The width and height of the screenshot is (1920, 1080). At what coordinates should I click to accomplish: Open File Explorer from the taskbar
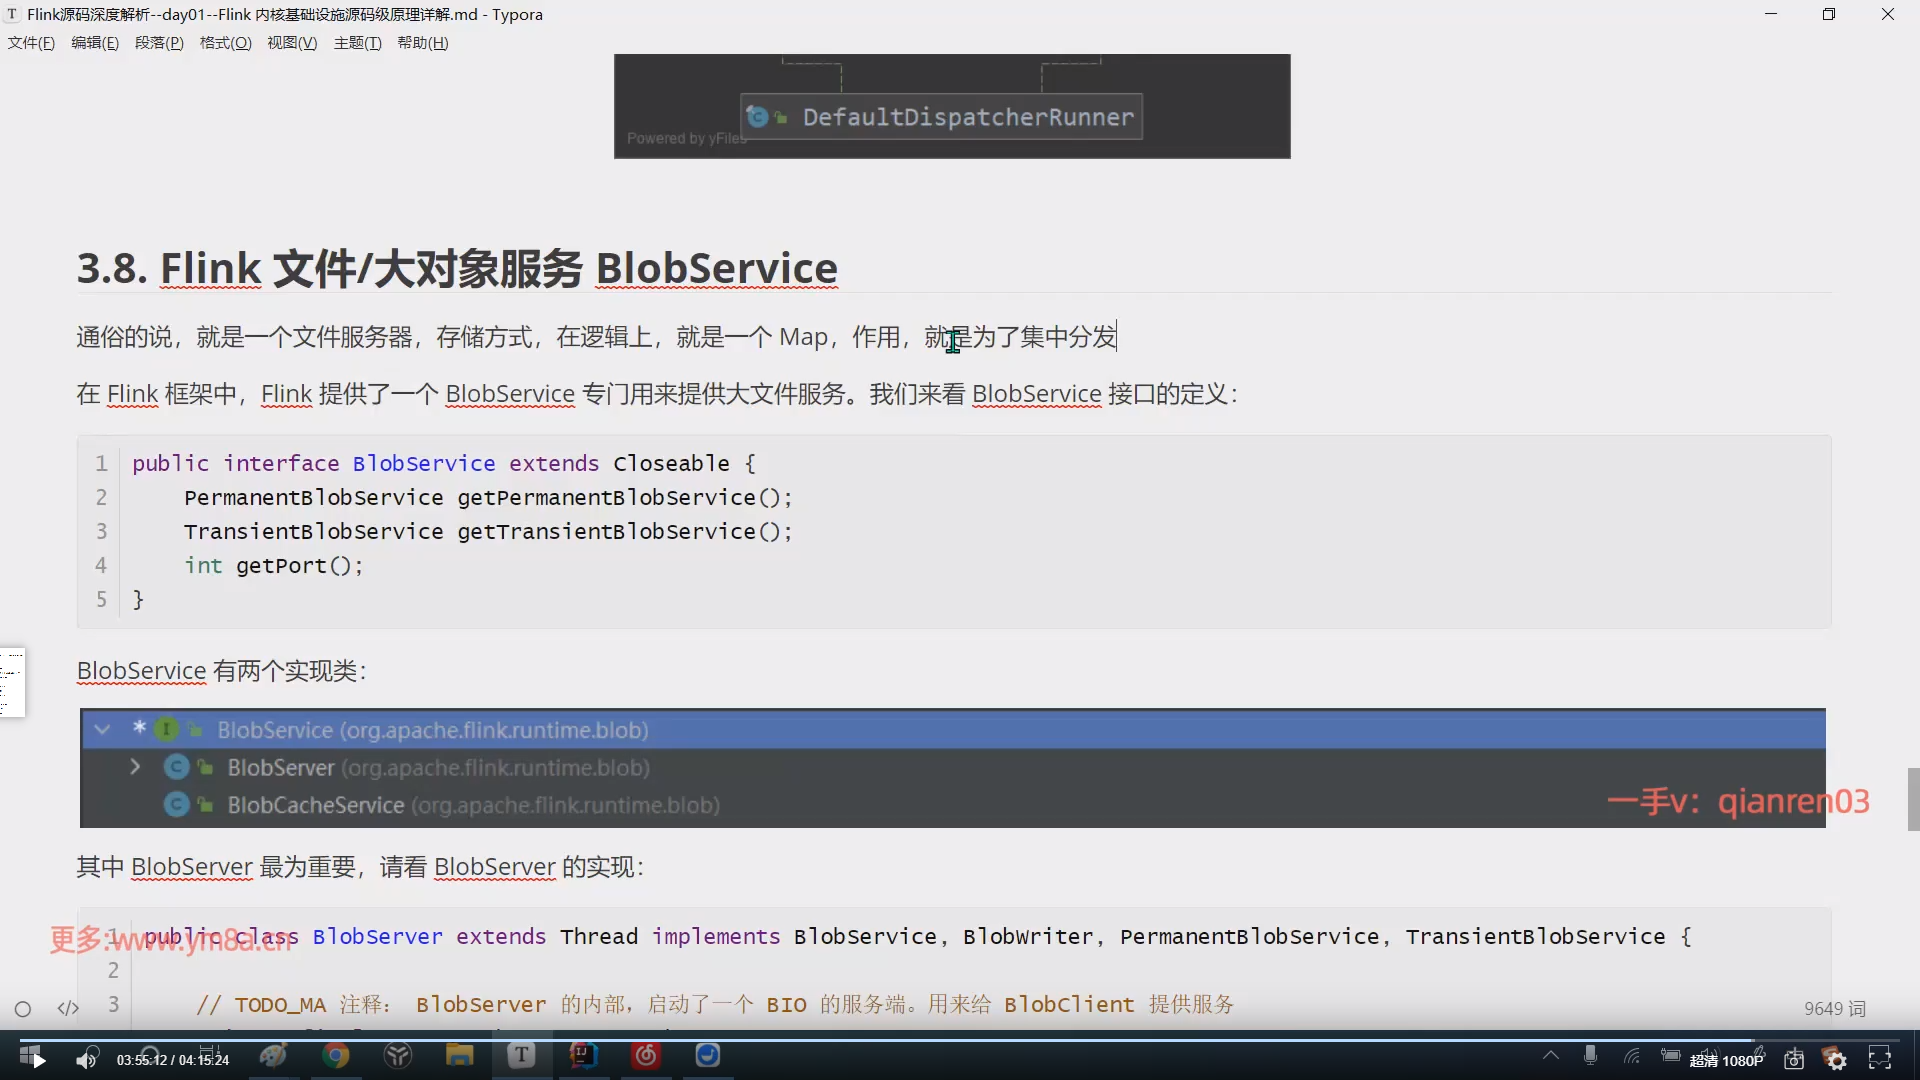[x=459, y=1056]
